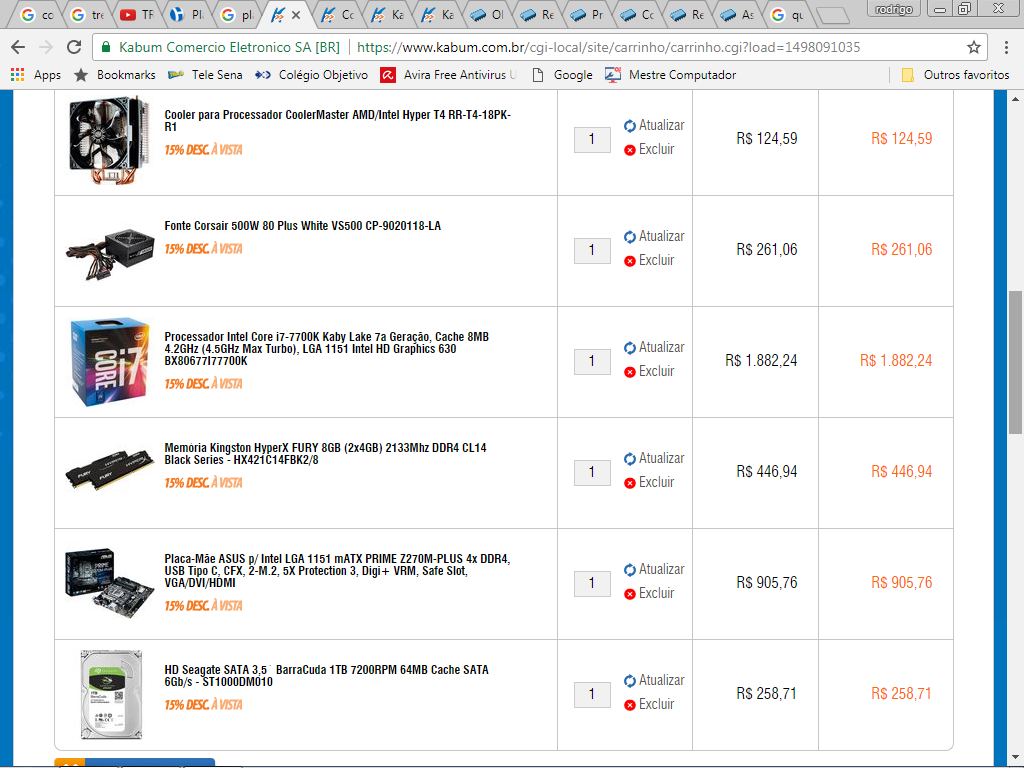Open the Avira Free Antivirus bookmark
Screen dimensions: 1024x768
tap(448, 74)
